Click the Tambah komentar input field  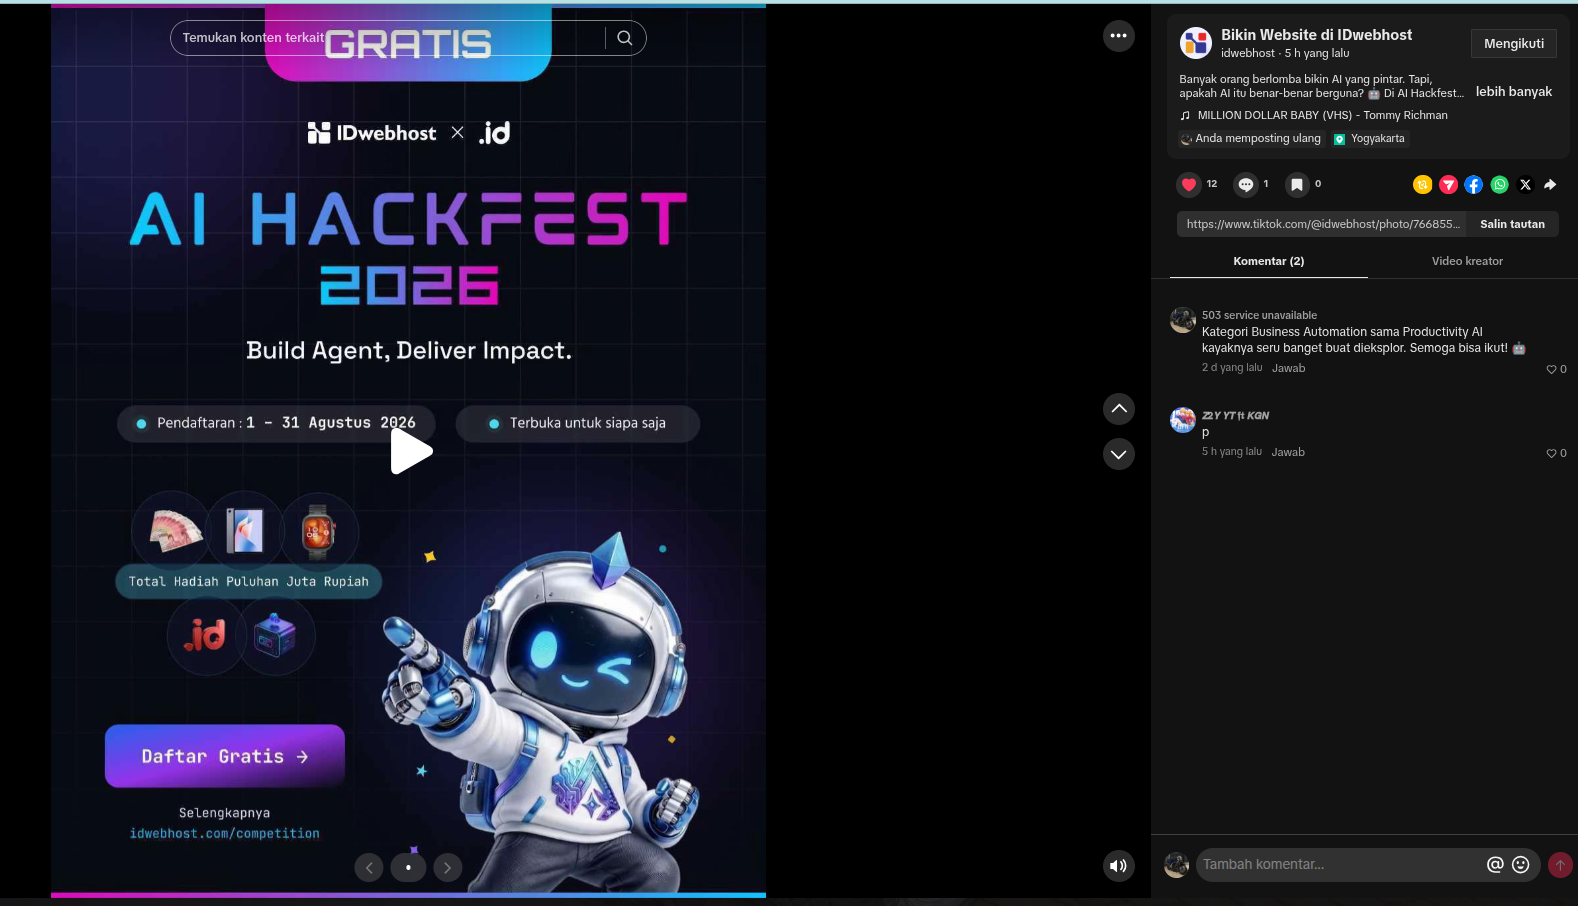click(x=1340, y=865)
